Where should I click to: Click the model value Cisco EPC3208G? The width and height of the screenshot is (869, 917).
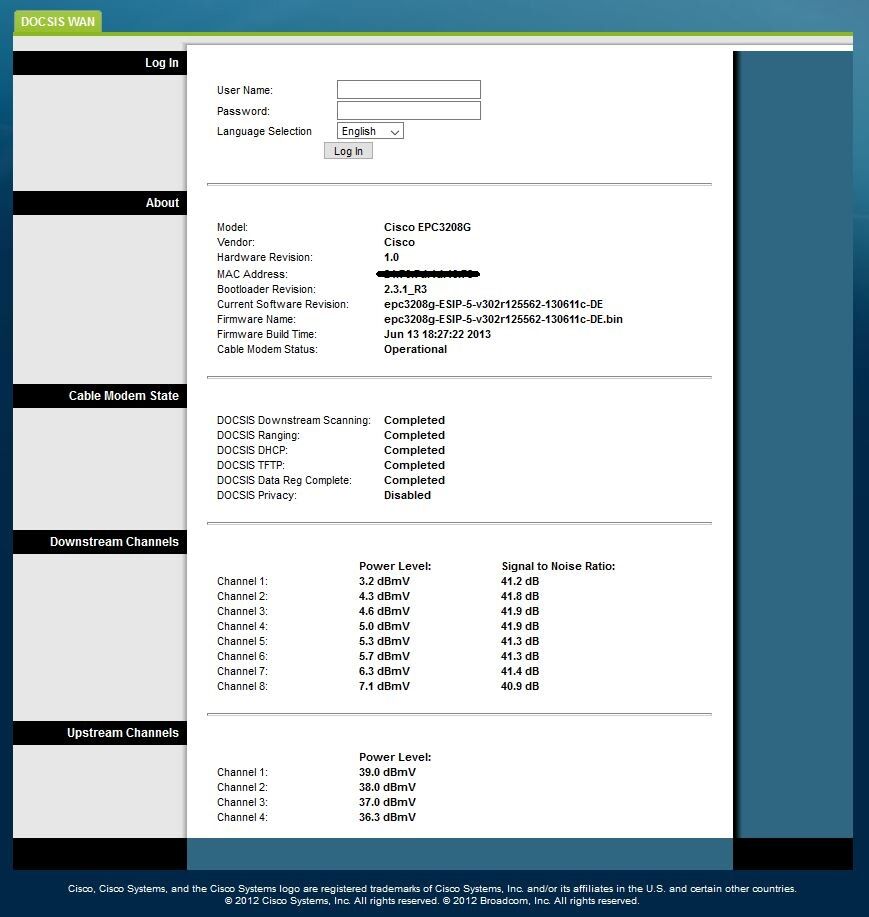(427, 227)
